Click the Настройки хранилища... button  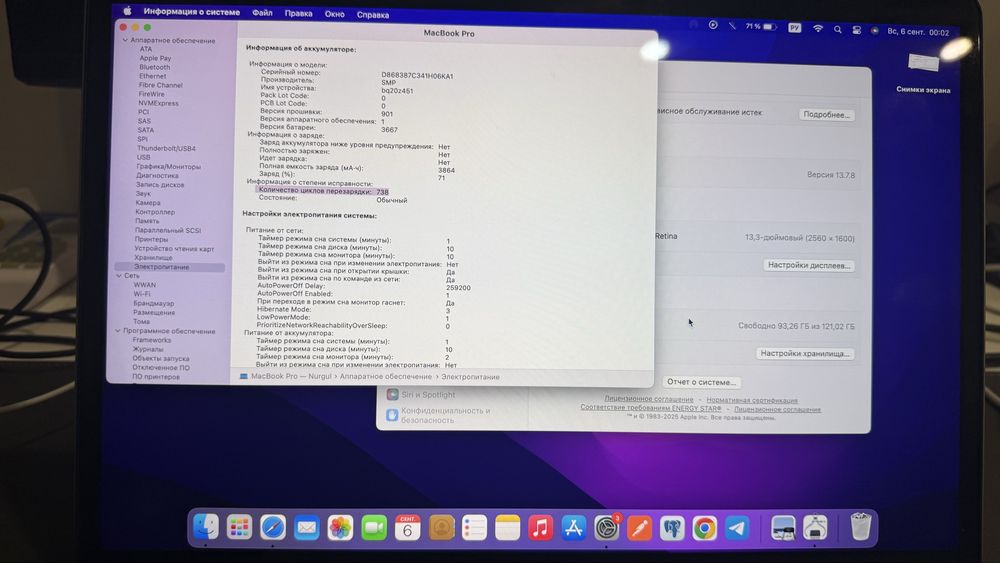(x=805, y=353)
